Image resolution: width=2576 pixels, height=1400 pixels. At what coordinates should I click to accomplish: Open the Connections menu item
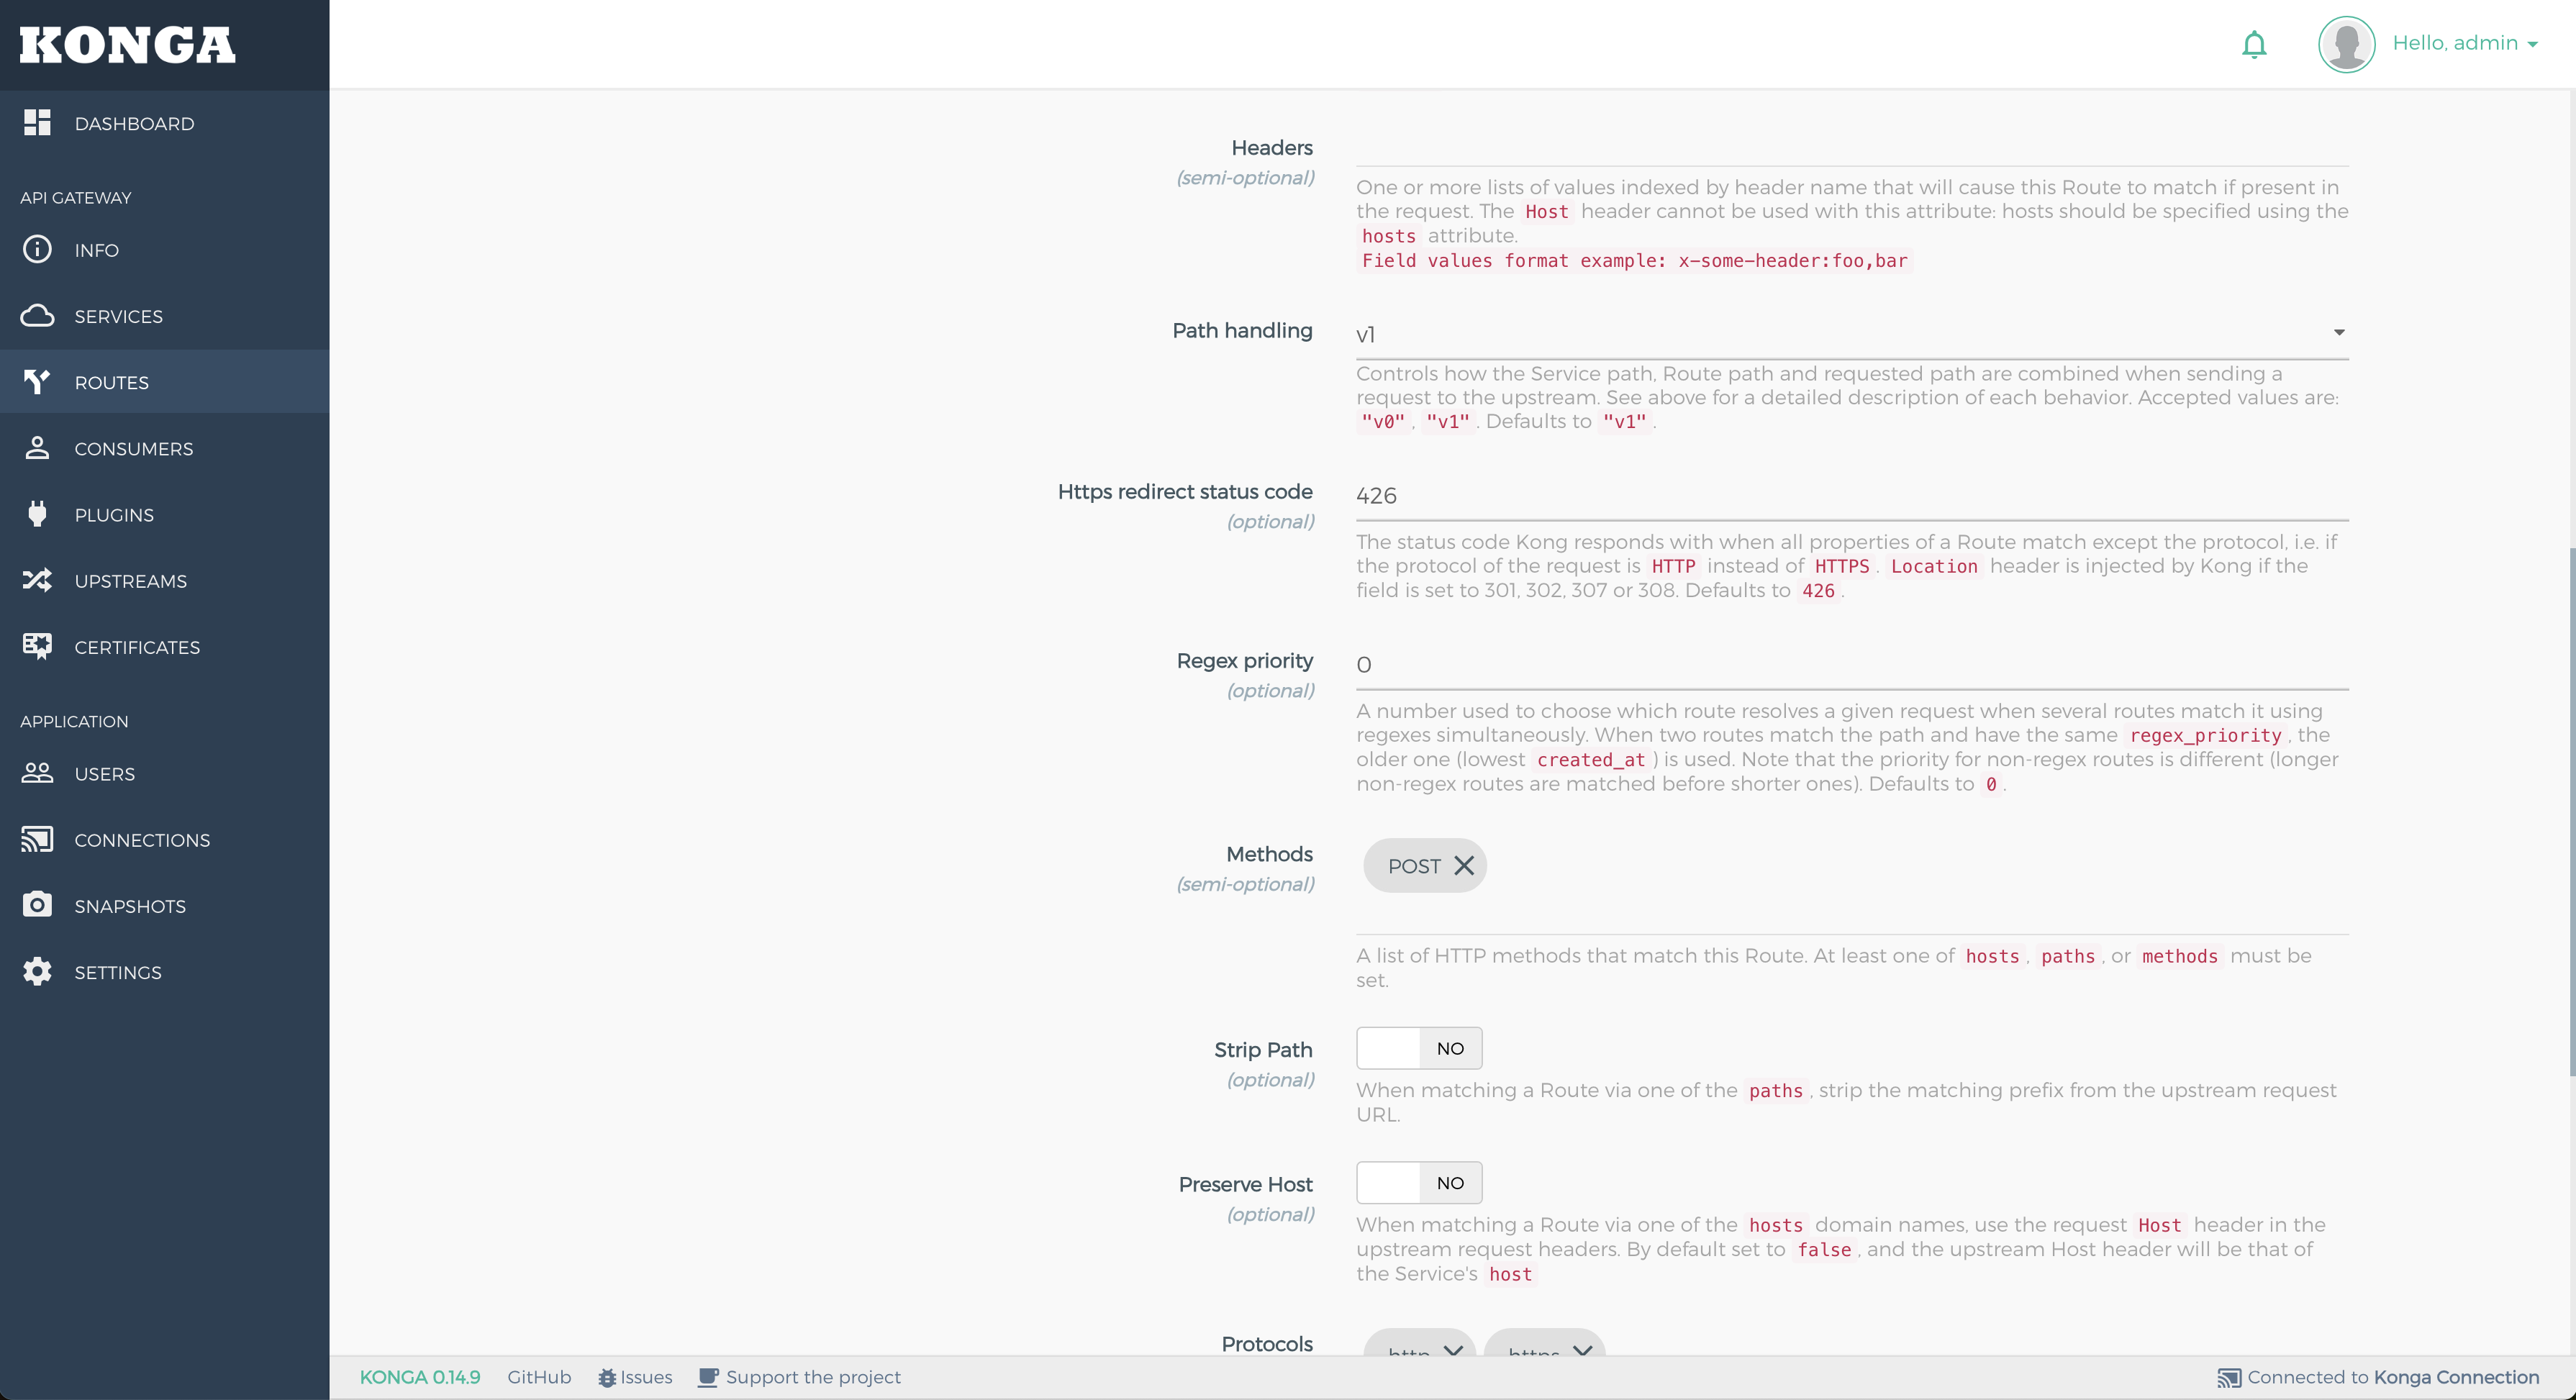[x=142, y=840]
